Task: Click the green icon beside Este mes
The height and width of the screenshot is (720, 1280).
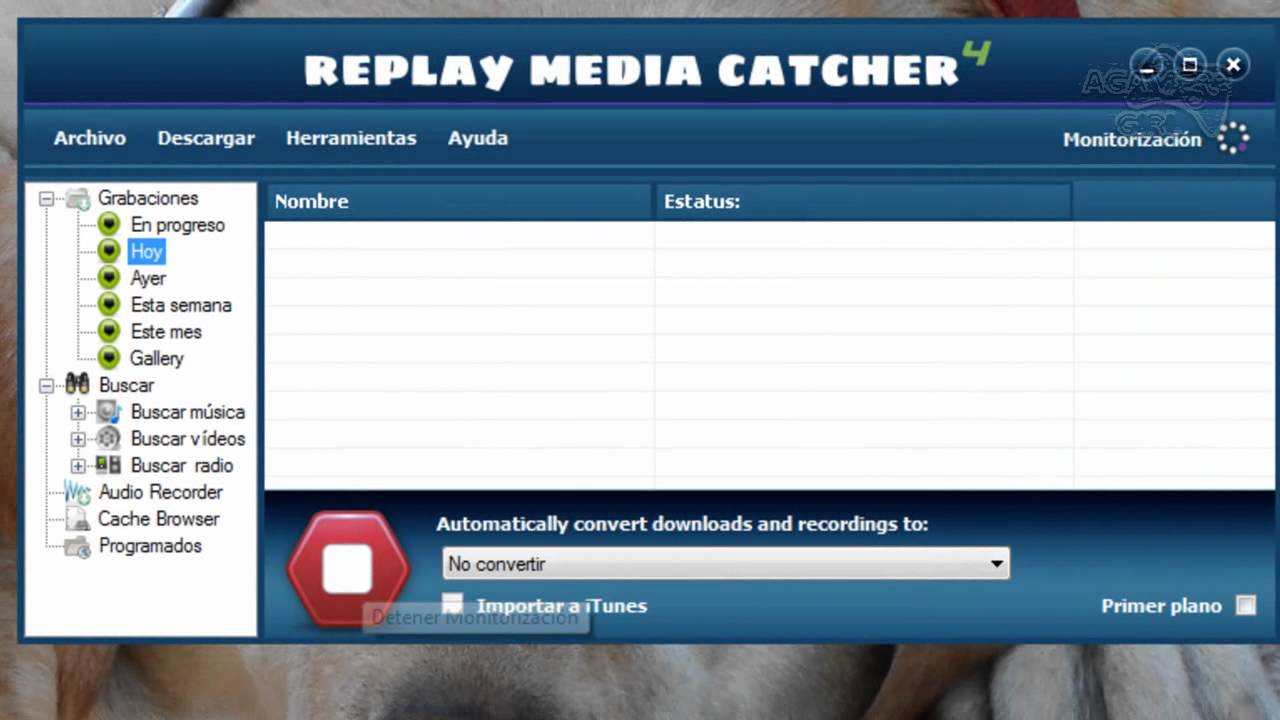Action: (109, 331)
